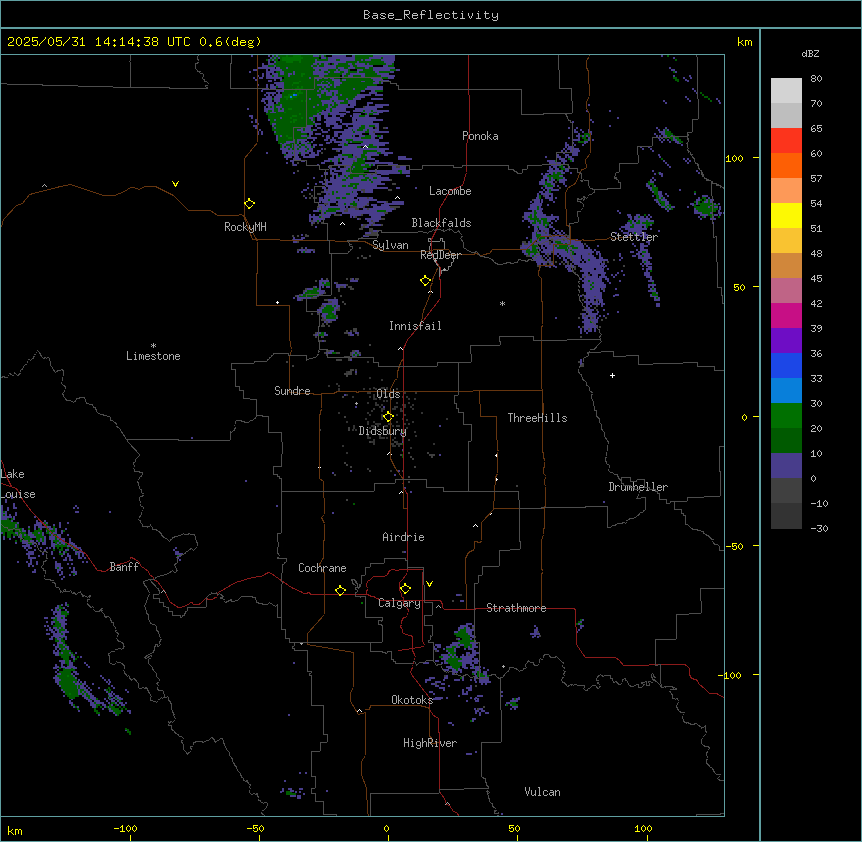
Task: Click the dBZ legend heading
Action: (810, 53)
